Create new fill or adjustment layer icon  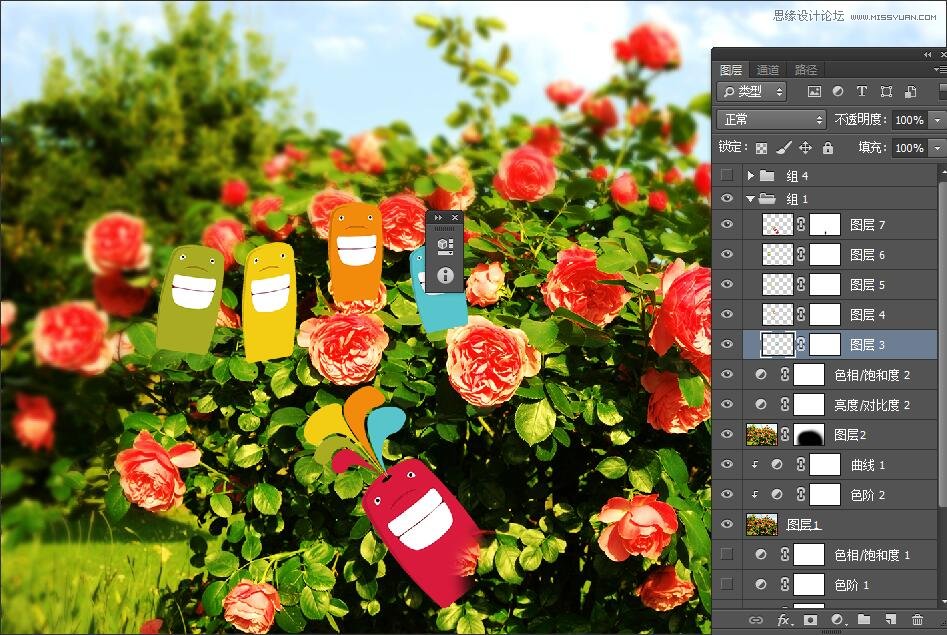(x=838, y=620)
